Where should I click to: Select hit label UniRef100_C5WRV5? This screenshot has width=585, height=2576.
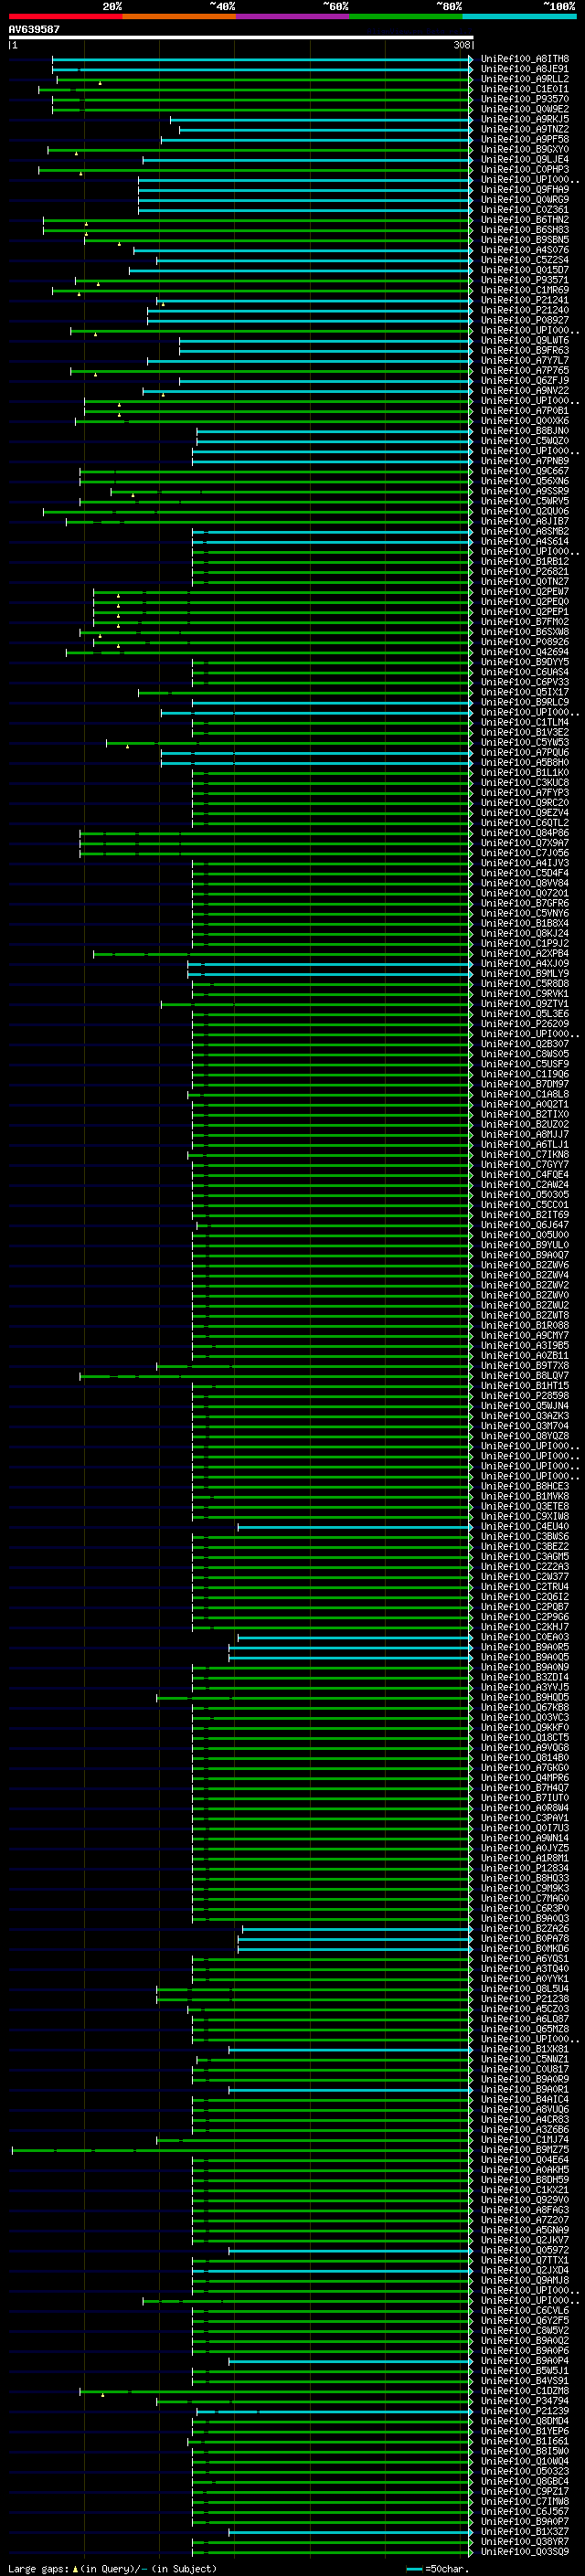(525, 501)
